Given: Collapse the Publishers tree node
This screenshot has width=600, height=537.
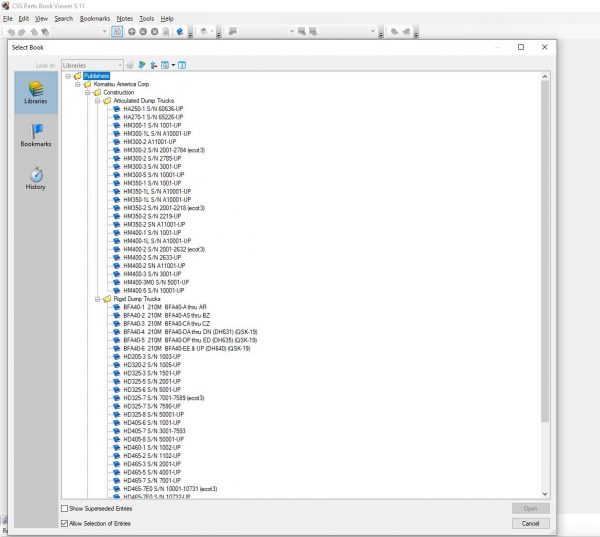Looking at the screenshot, I should (68, 76).
